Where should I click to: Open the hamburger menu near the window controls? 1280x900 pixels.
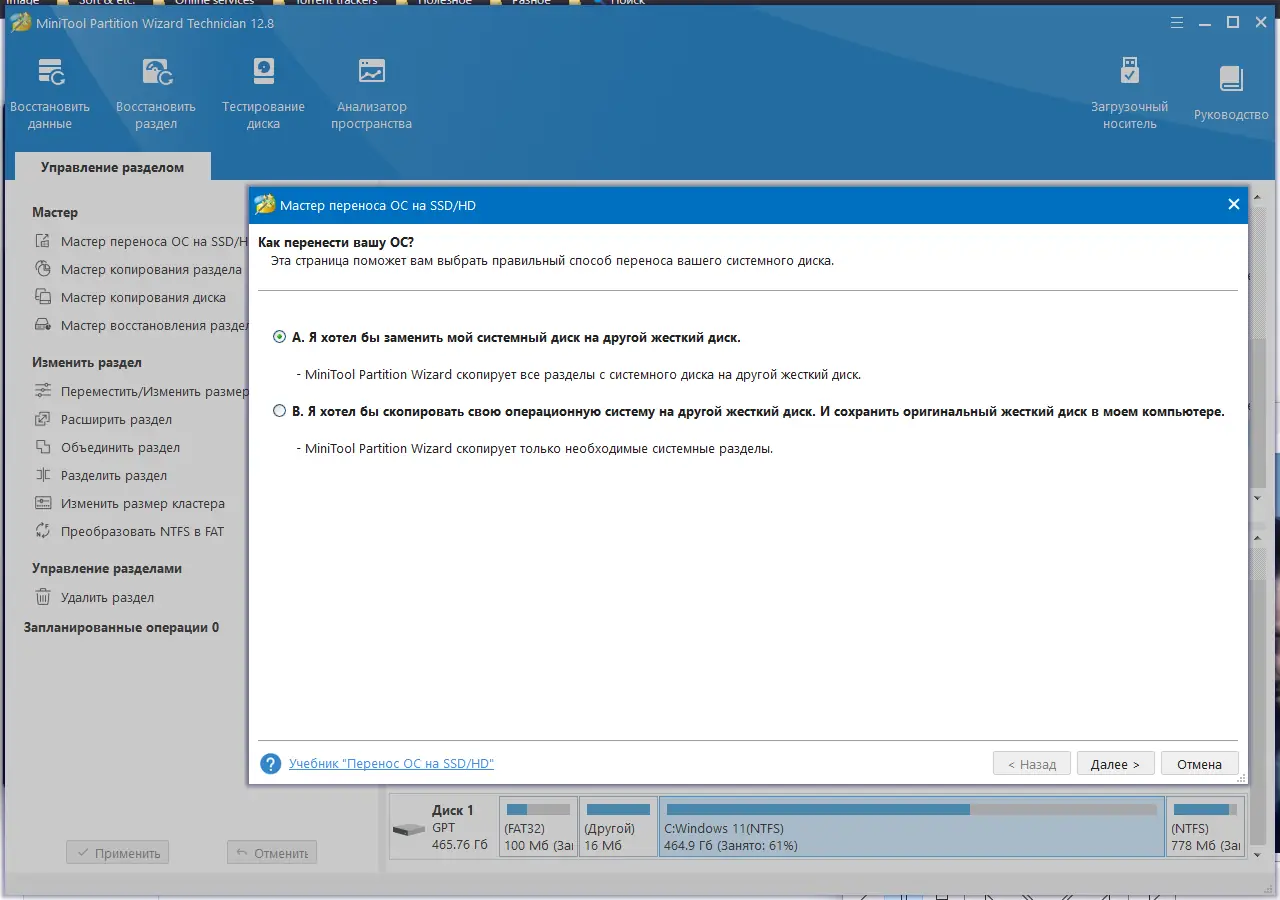(x=1176, y=21)
